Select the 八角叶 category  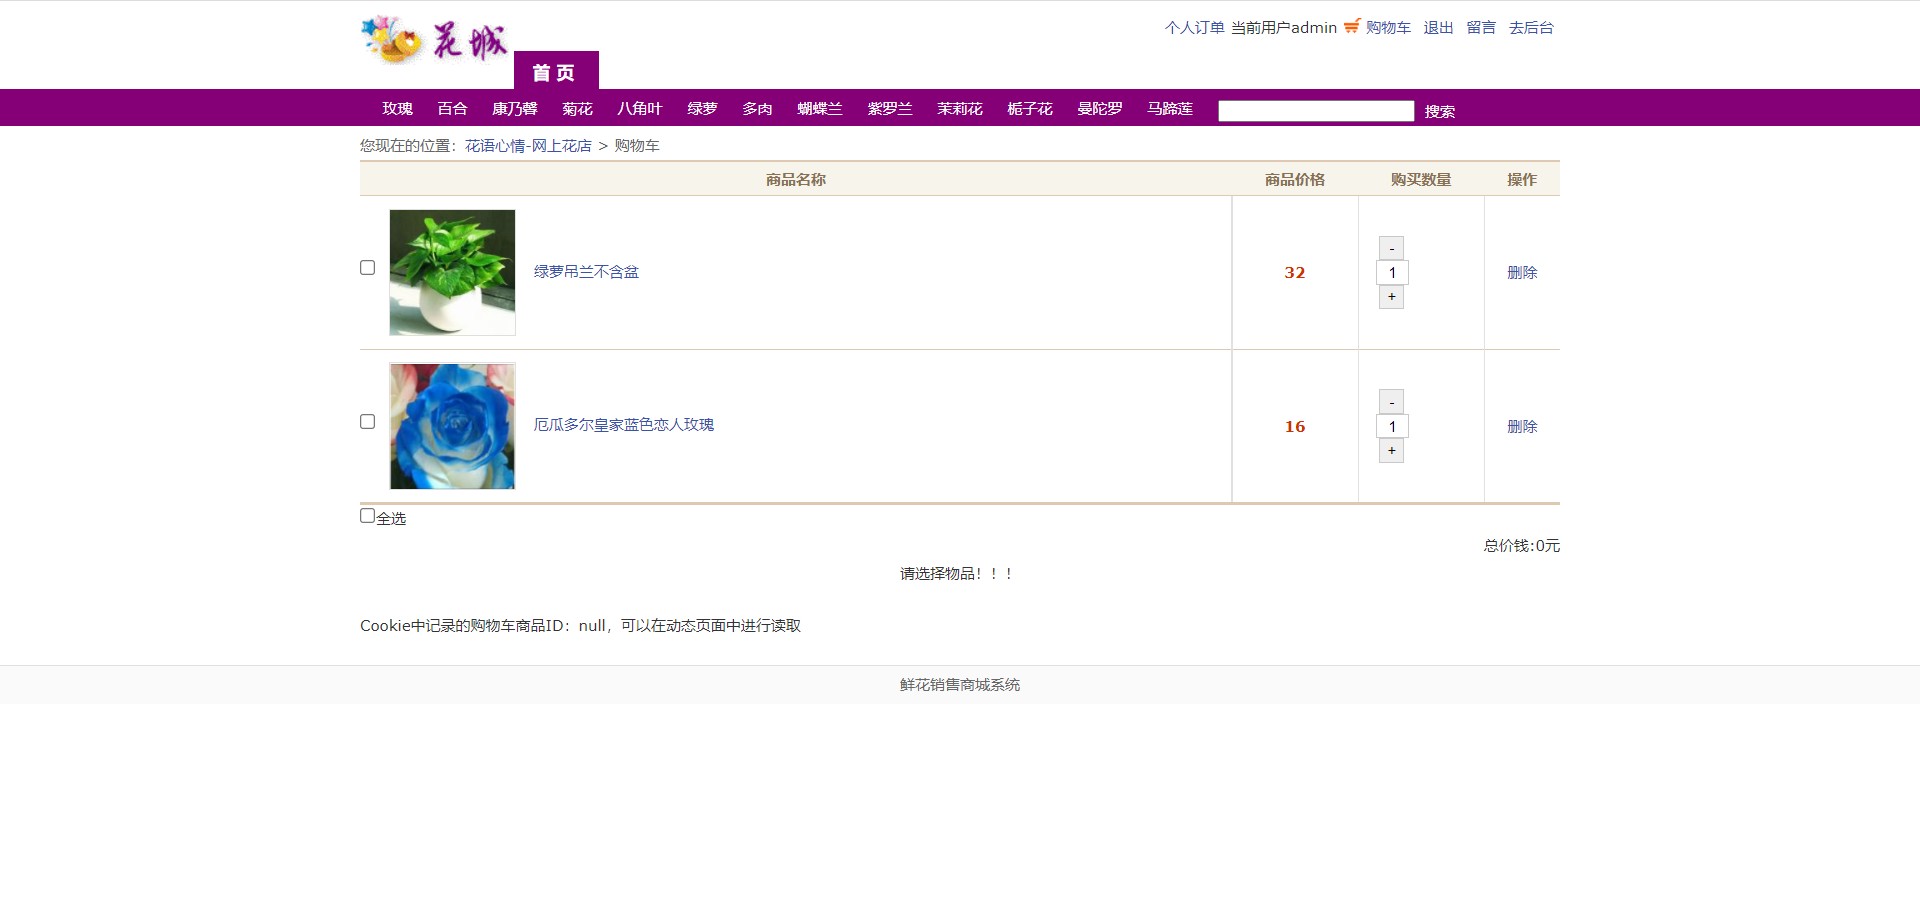[639, 109]
